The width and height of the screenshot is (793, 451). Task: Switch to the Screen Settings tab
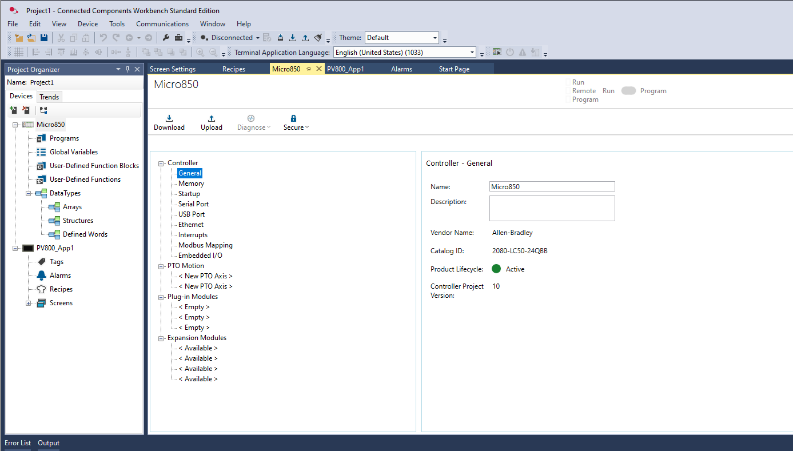[172, 69]
